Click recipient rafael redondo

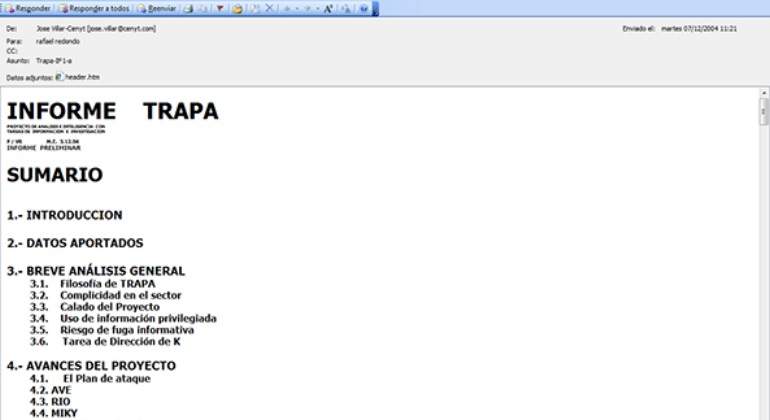click(57, 41)
